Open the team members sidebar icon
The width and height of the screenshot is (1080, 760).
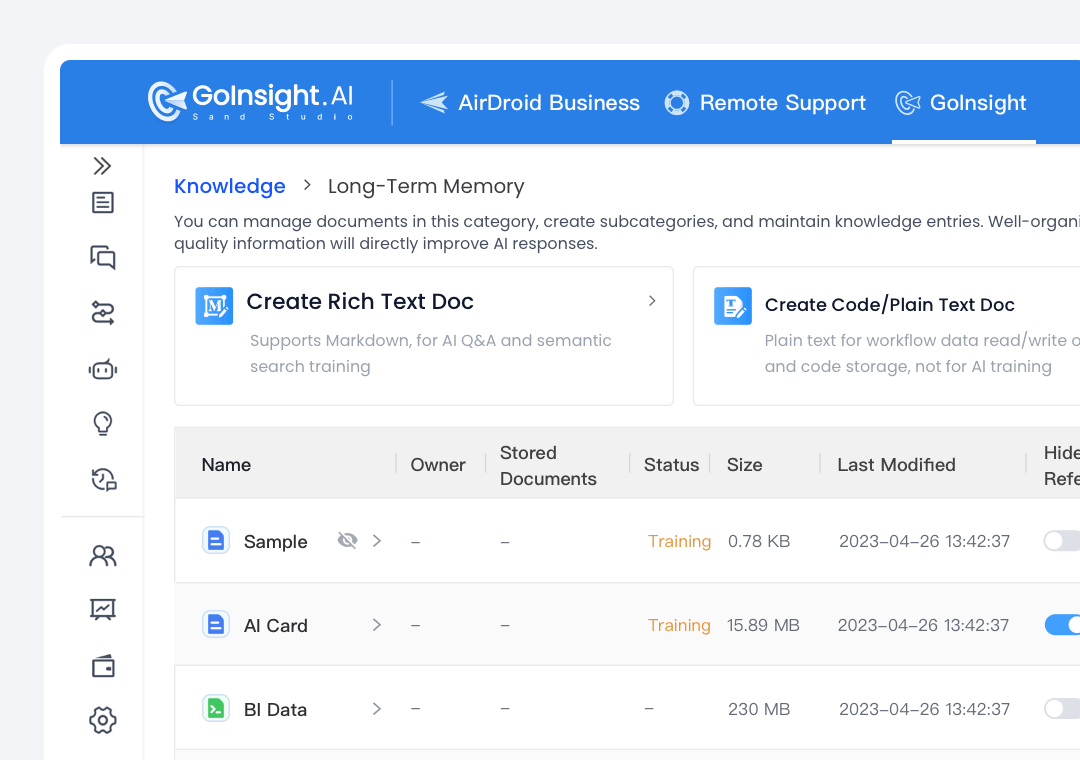[102, 556]
